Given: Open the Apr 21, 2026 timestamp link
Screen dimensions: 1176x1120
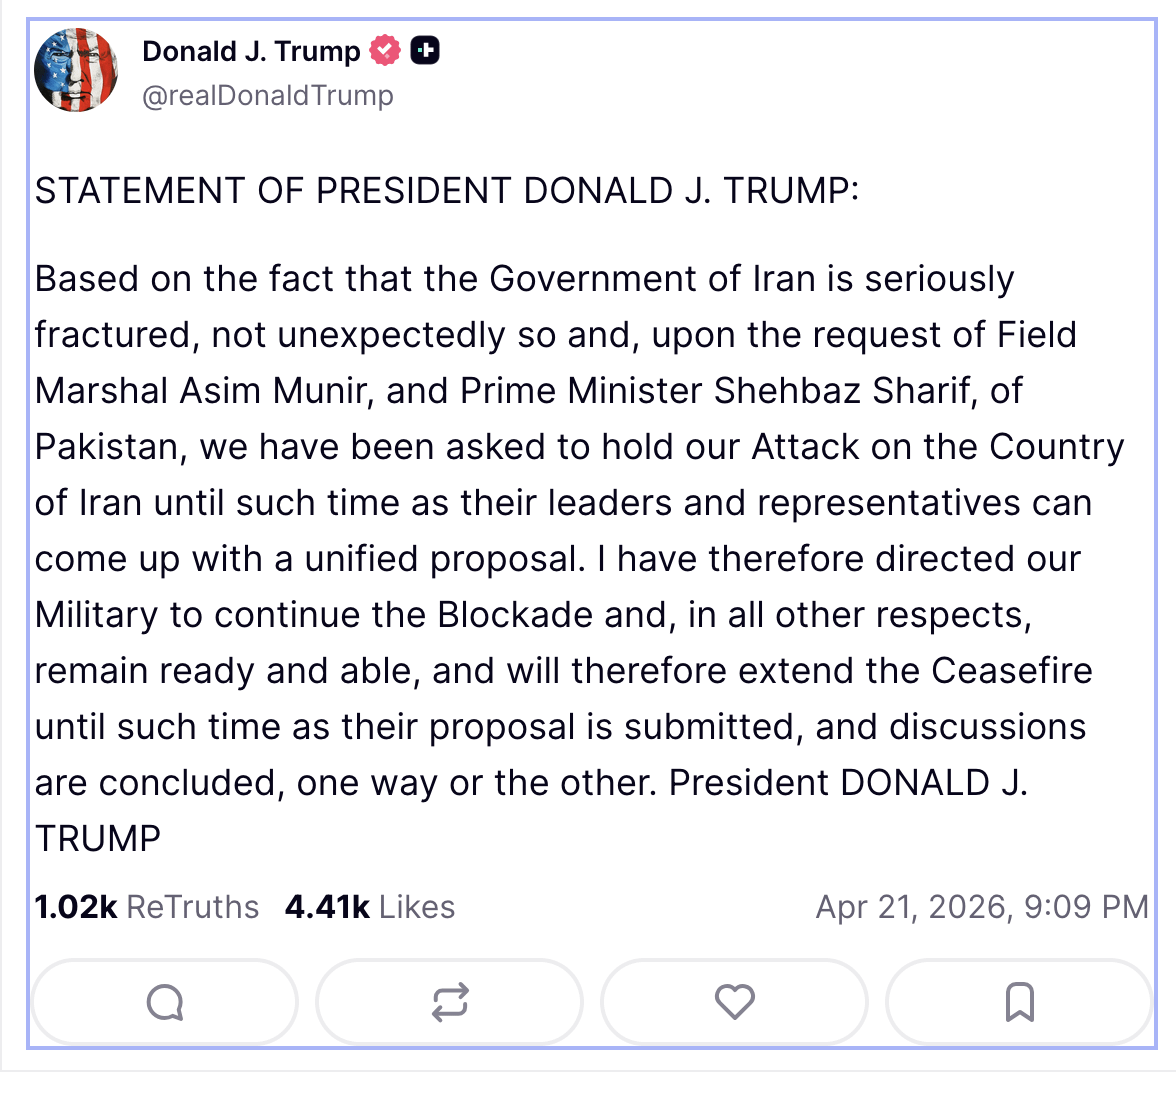Looking at the screenshot, I should tap(981, 907).
